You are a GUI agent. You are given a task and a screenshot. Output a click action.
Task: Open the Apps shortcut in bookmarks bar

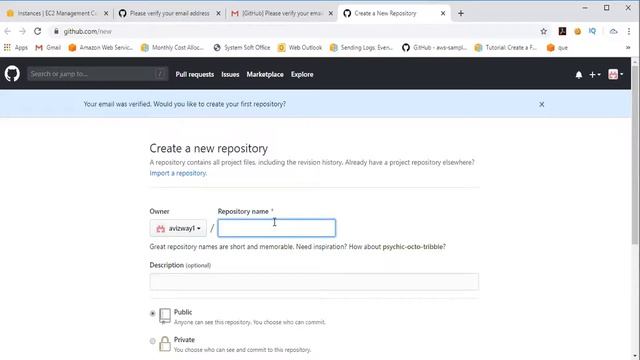click(x=16, y=48)
